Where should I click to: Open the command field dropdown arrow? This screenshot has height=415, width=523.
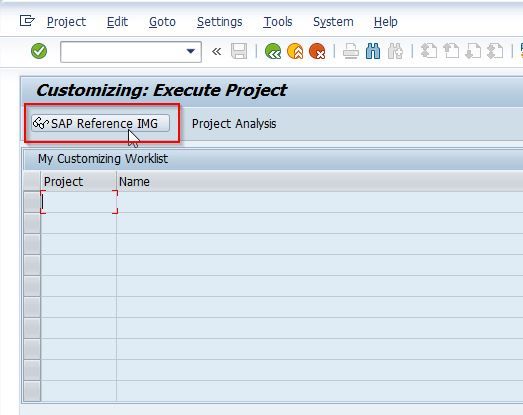[x=191, y=51]
